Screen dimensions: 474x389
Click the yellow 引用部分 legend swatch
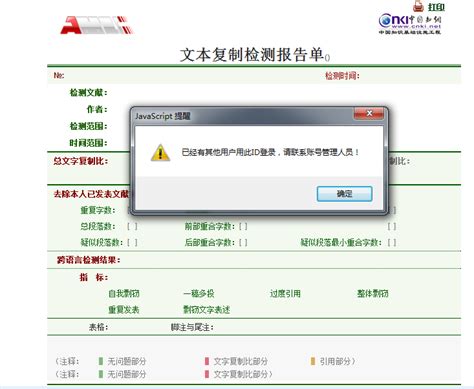pyautogui.click(x=313, y=361)
